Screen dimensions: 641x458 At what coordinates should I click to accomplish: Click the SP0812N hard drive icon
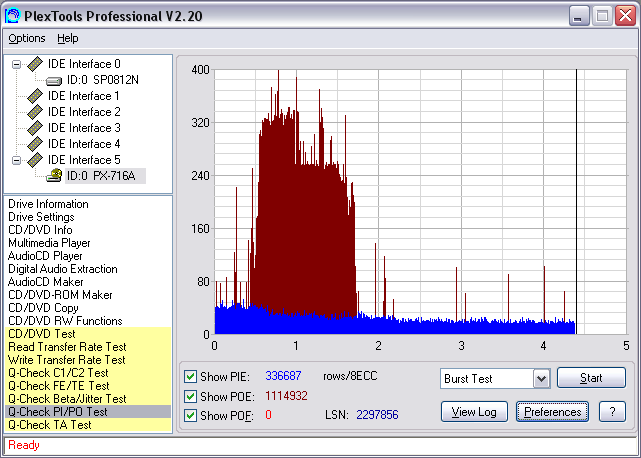[x=54, y=81]
